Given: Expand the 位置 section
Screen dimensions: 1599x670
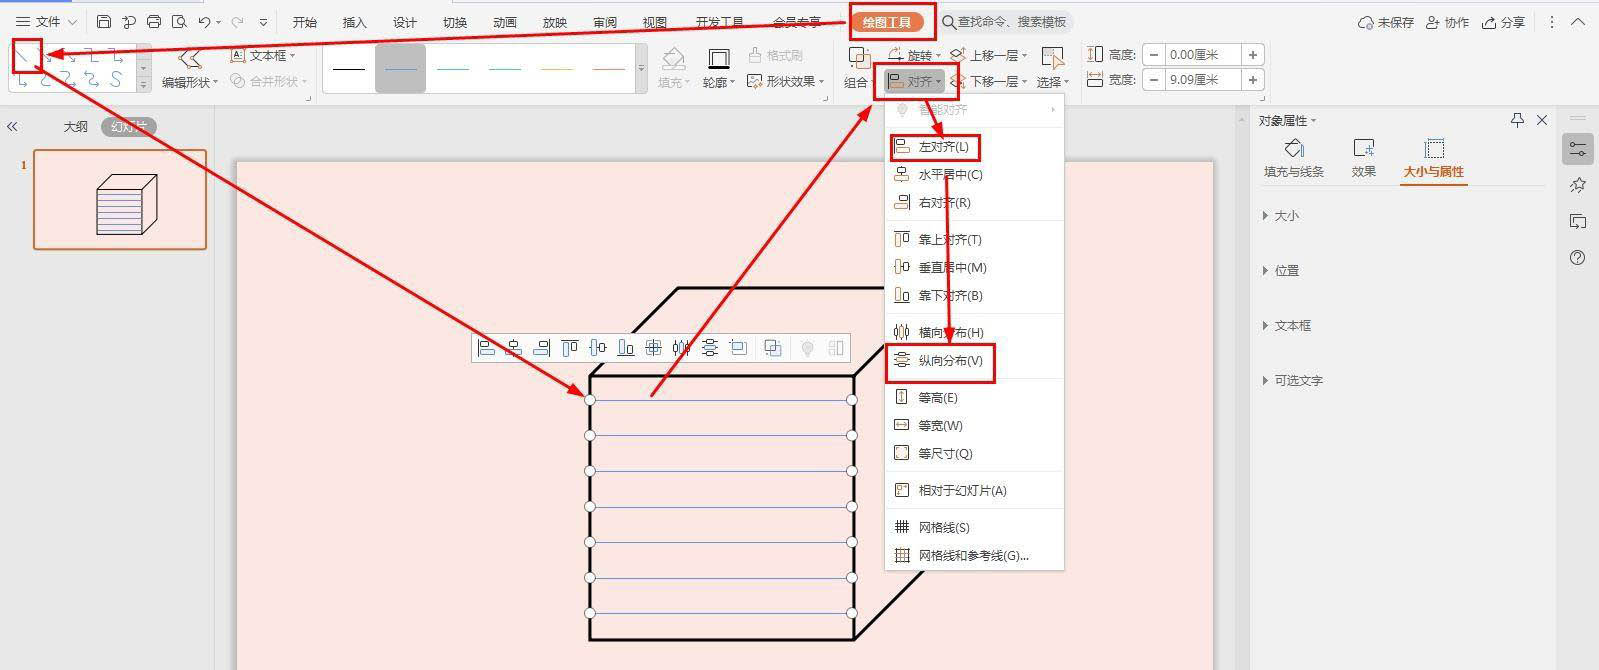Looking at the screenshot, I should point(1281,271).
